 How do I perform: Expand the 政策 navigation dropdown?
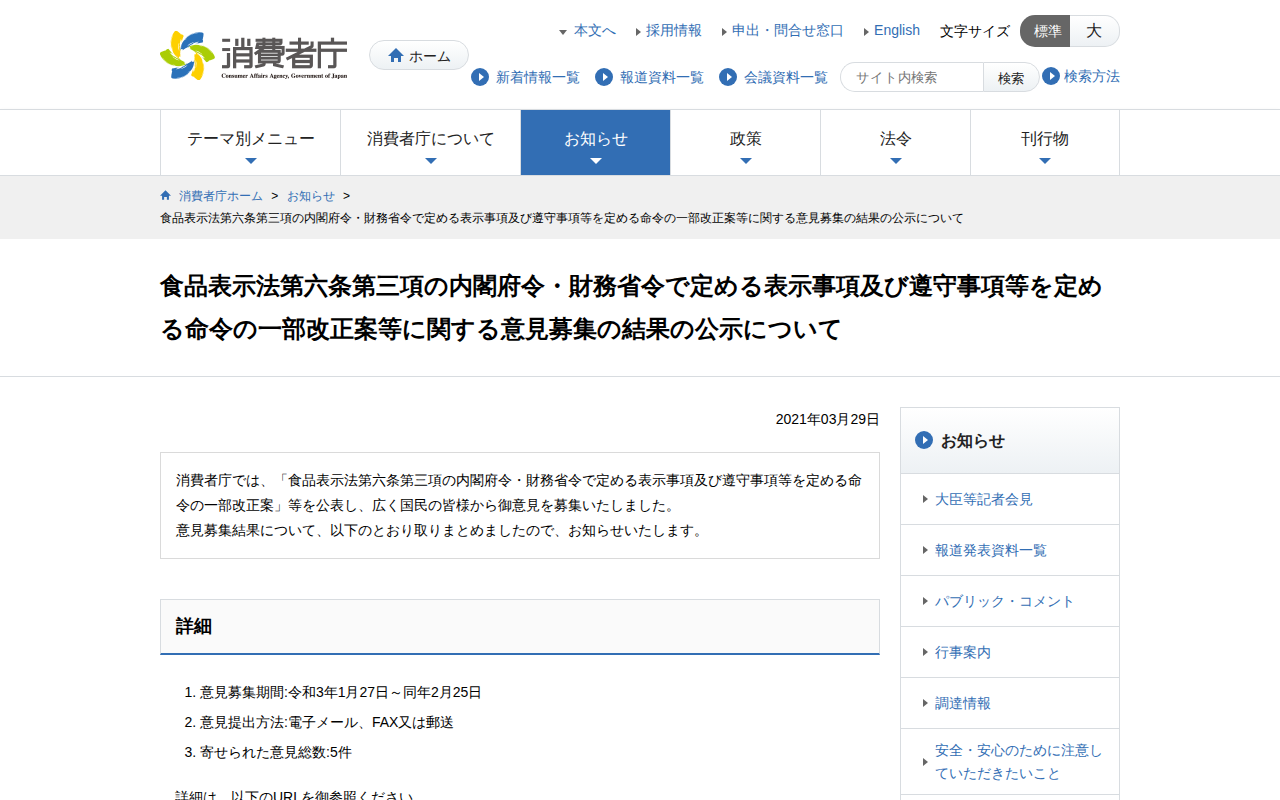745,141
